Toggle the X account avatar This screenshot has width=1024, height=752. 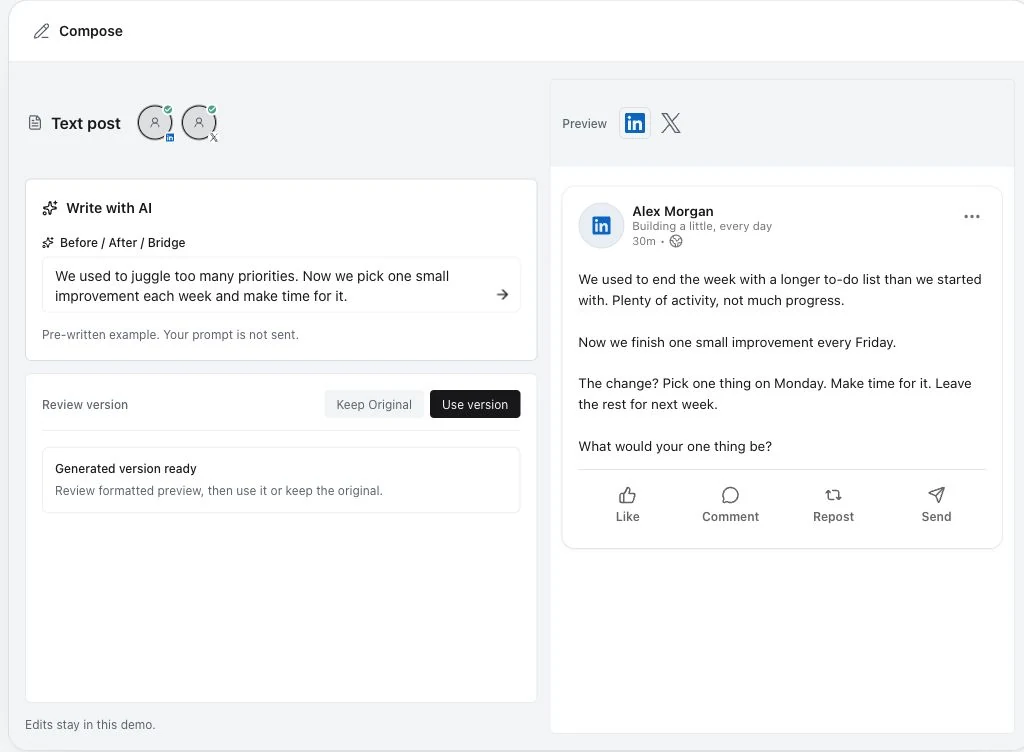(199, 123)
